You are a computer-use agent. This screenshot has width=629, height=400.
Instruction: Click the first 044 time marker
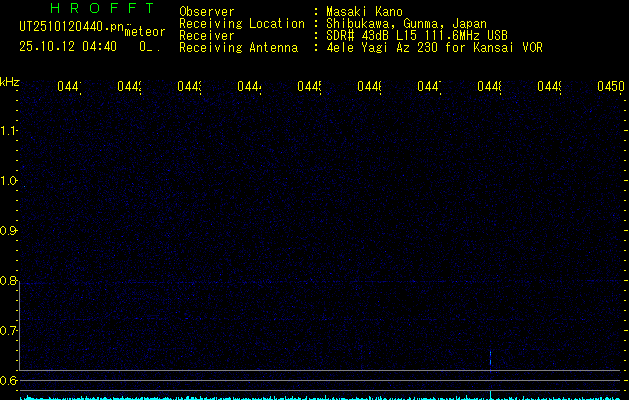(68, 88)
